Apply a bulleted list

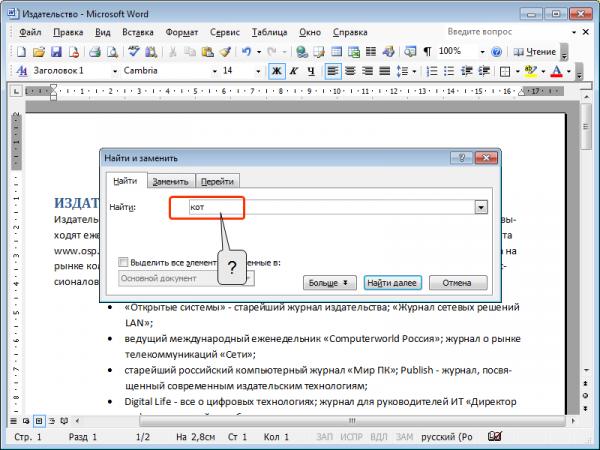click(449, 71)
